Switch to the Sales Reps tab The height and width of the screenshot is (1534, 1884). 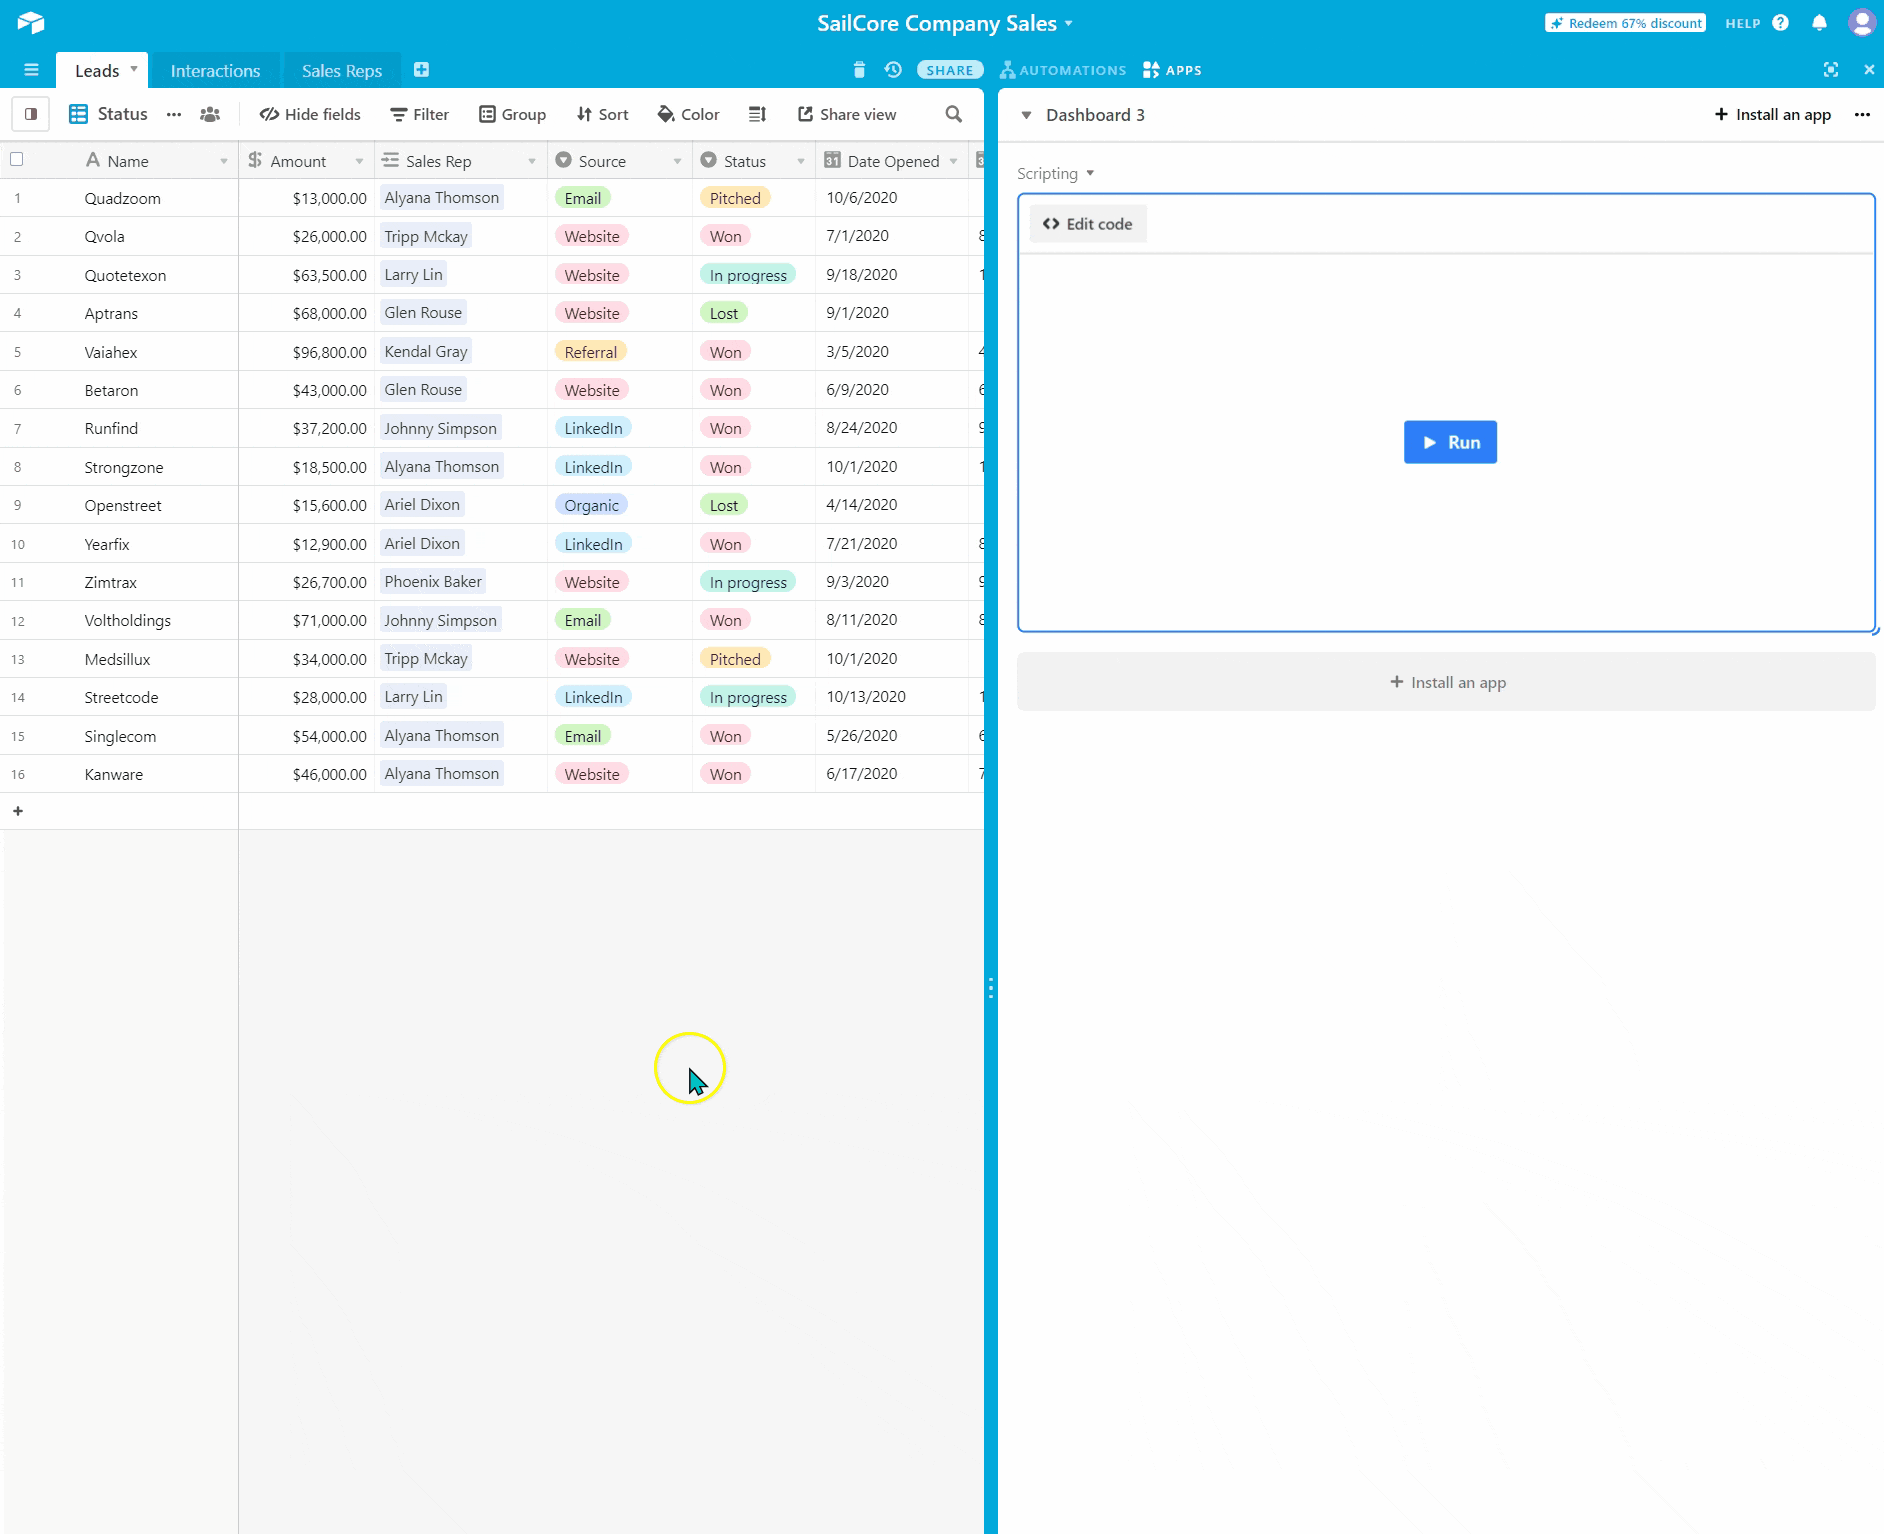point(341,70)
